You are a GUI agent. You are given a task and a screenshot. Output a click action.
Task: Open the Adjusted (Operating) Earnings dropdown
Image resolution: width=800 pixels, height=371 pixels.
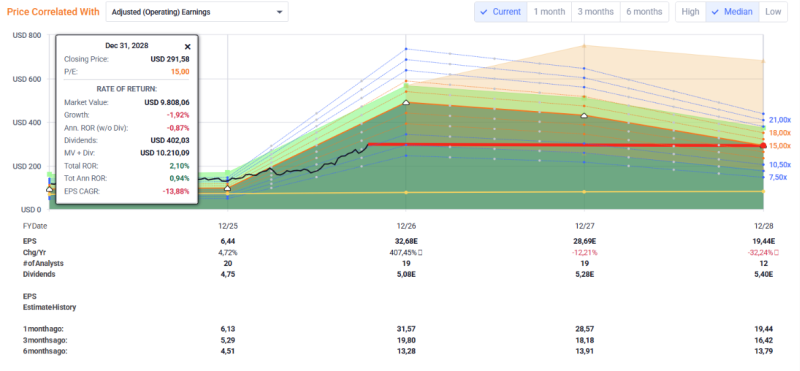197,12
